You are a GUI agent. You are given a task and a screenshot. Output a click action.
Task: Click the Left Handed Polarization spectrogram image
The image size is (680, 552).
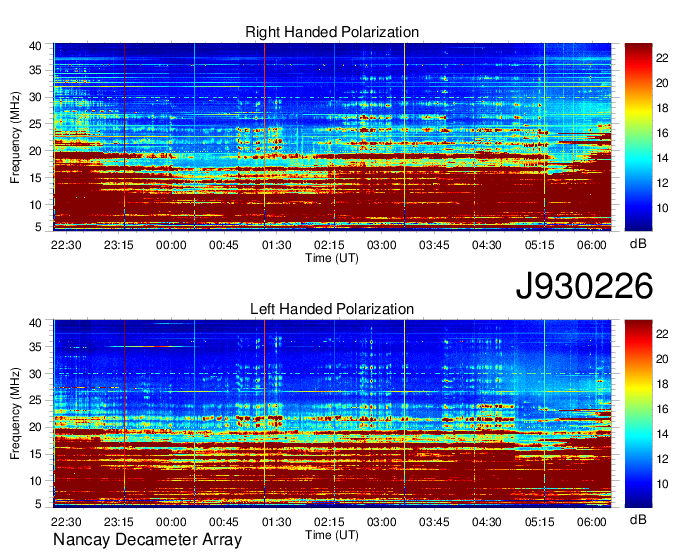[x=332, y=414]
